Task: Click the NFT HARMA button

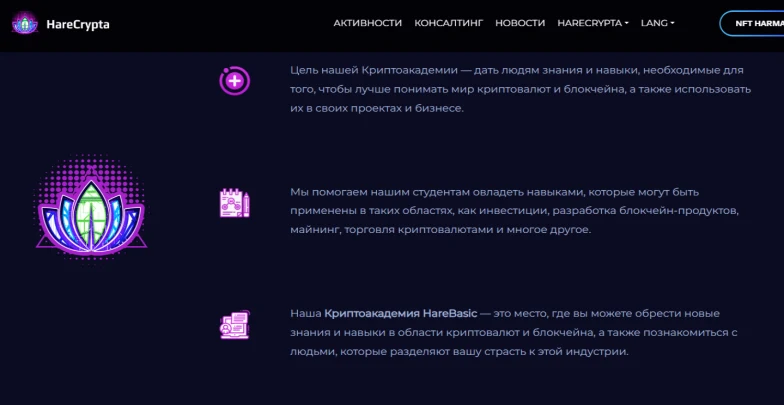Action: (752, 24)
